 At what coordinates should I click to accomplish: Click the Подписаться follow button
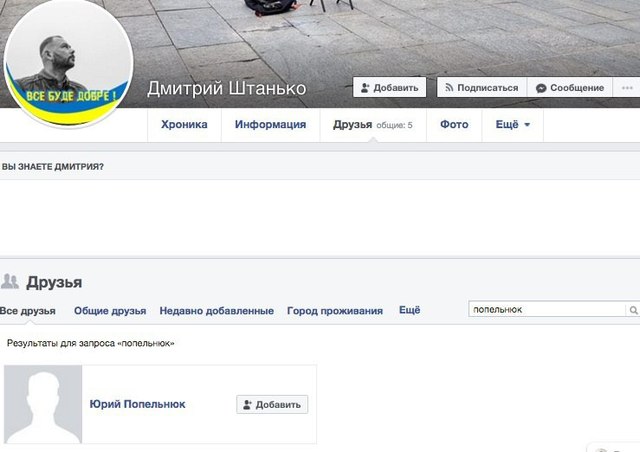[x=482, y=87]
